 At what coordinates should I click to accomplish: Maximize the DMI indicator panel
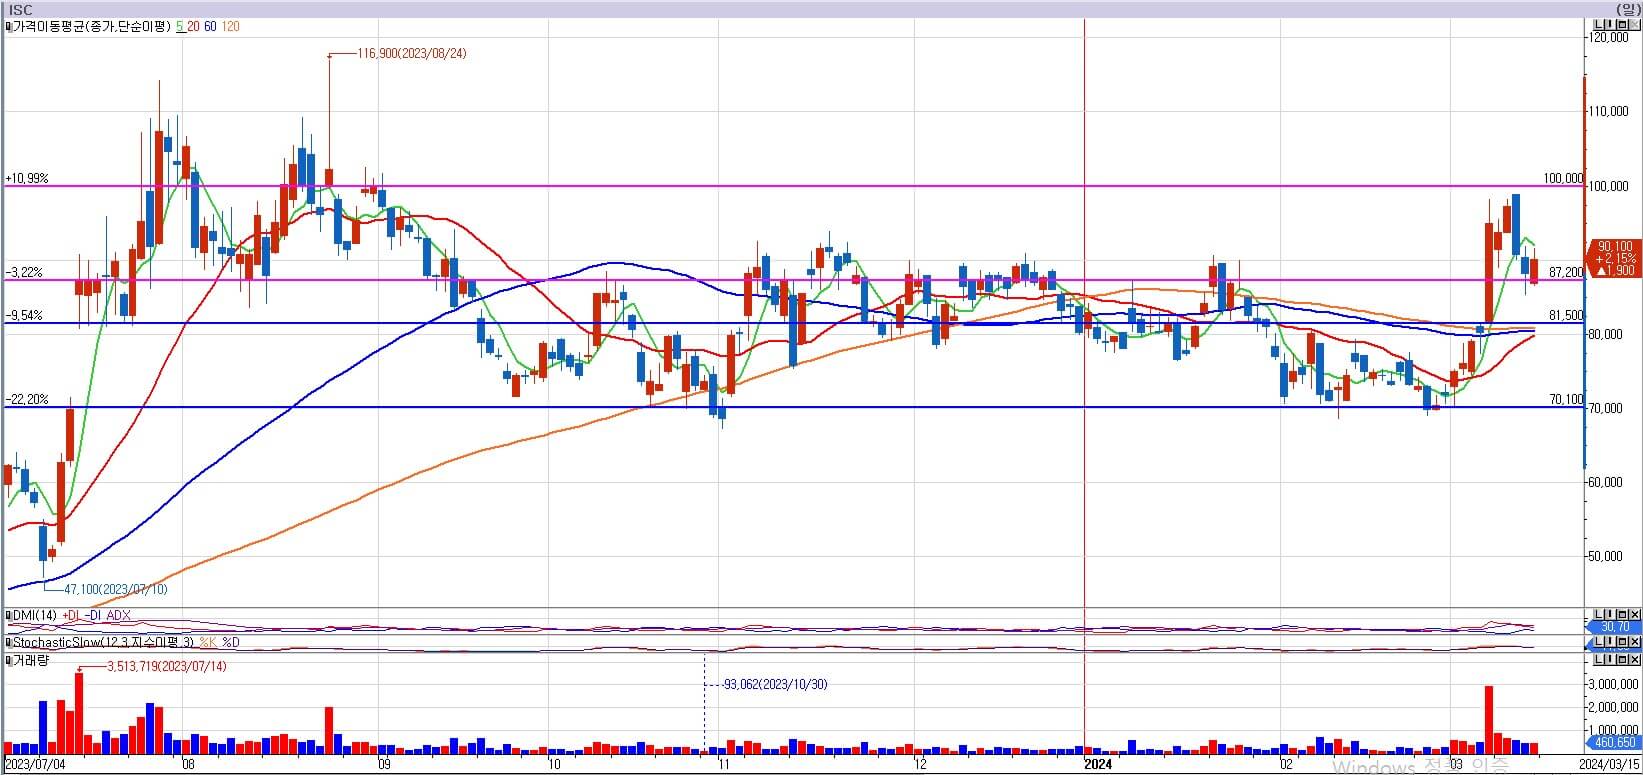[x=1622, y=614]
